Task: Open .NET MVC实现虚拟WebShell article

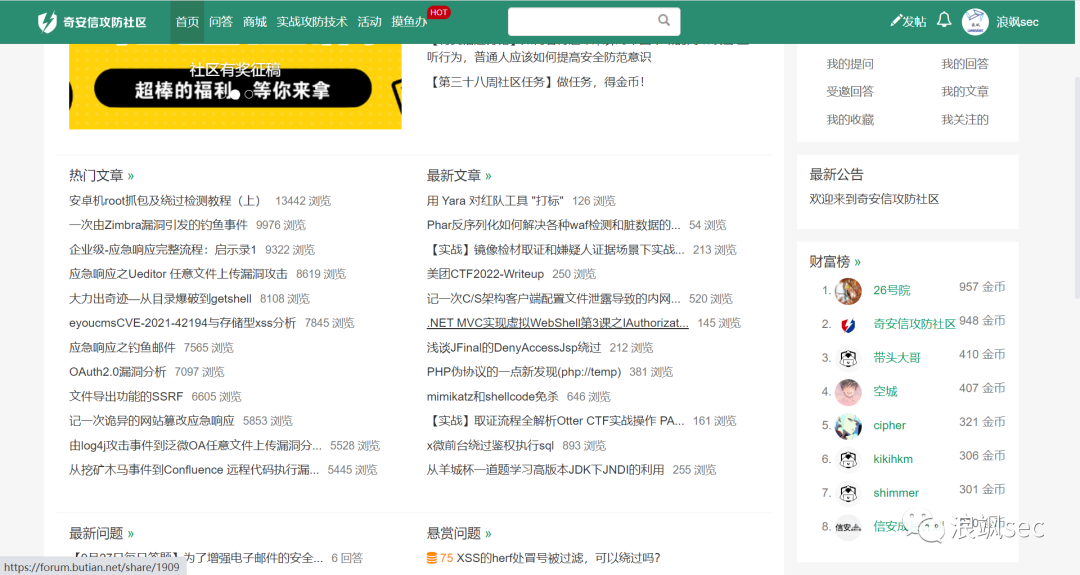Action: click(x=558, y=323)
